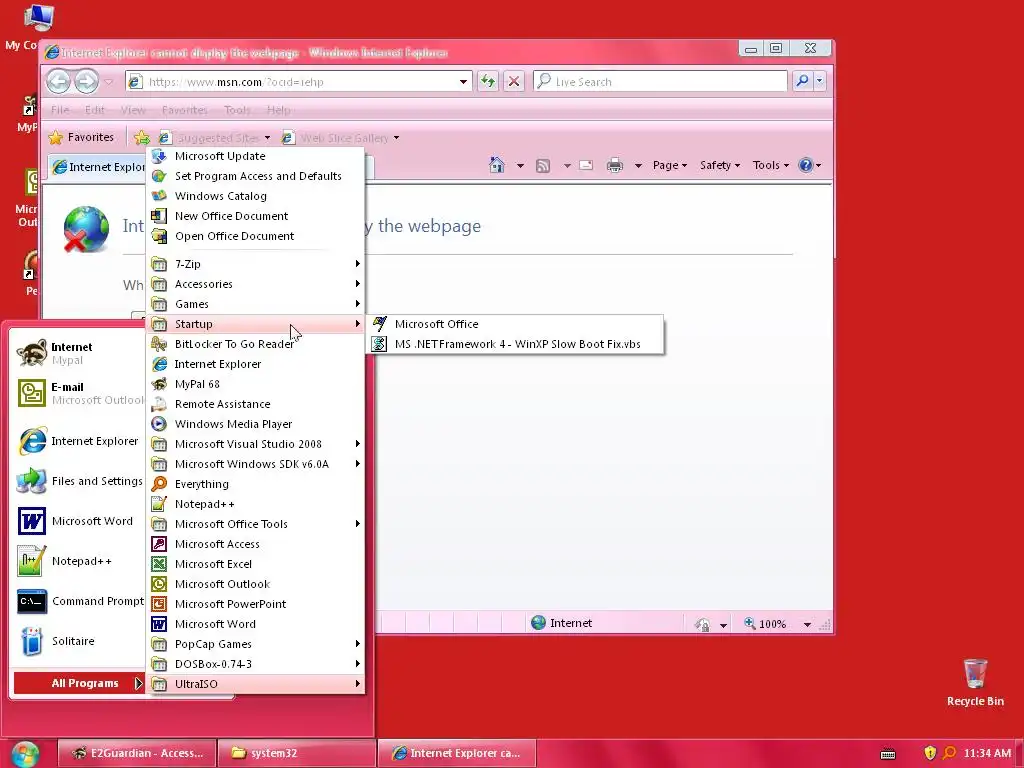The image size is (1024, 768).
Task: Click the IE address bar field
Action: tap(298, 82)
